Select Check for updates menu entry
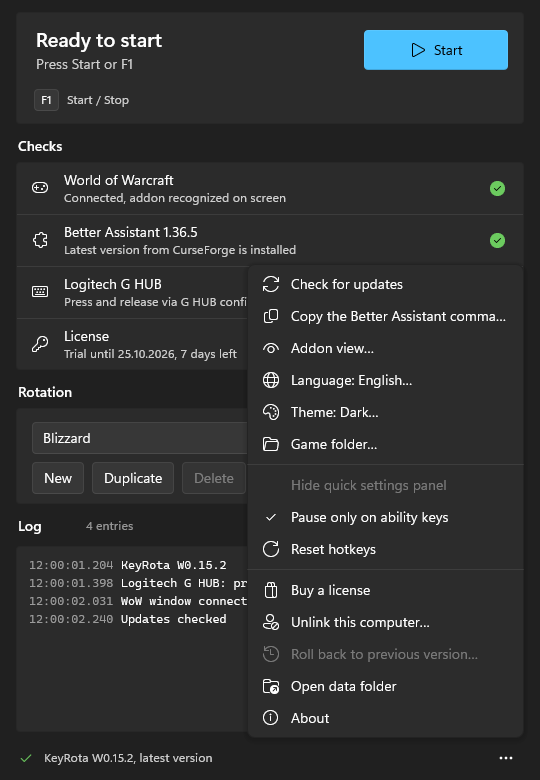The width and height of the screenshot is (540, 780). (x=385, y=285)
